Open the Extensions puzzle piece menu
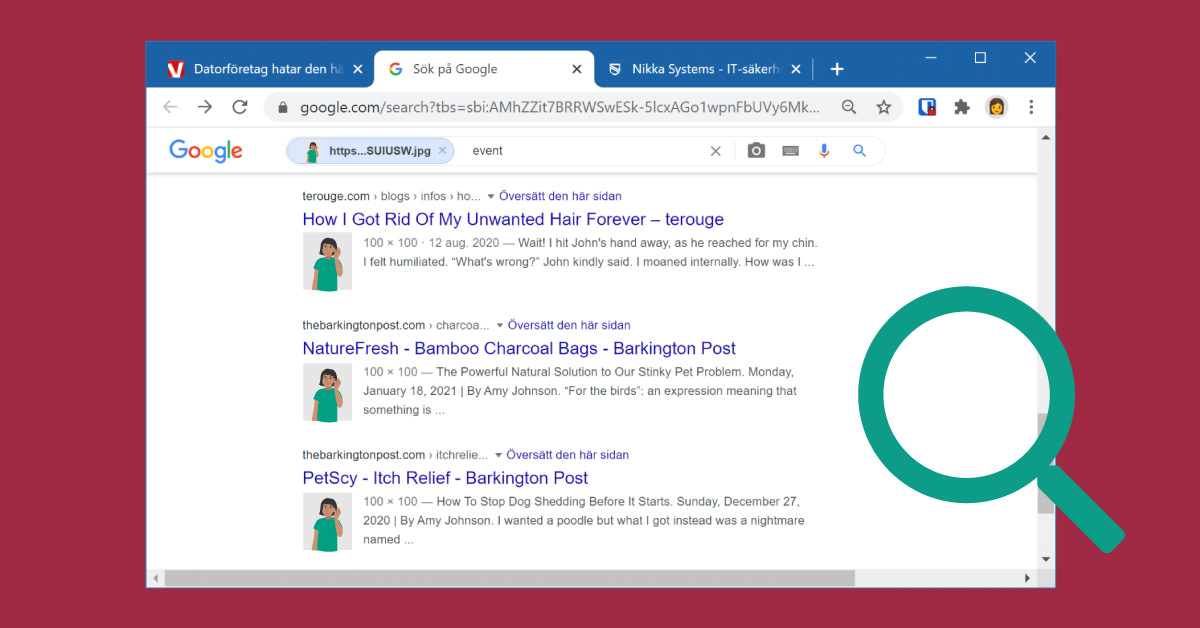This screenshot has width=1200, height=628. click(962, 107)
